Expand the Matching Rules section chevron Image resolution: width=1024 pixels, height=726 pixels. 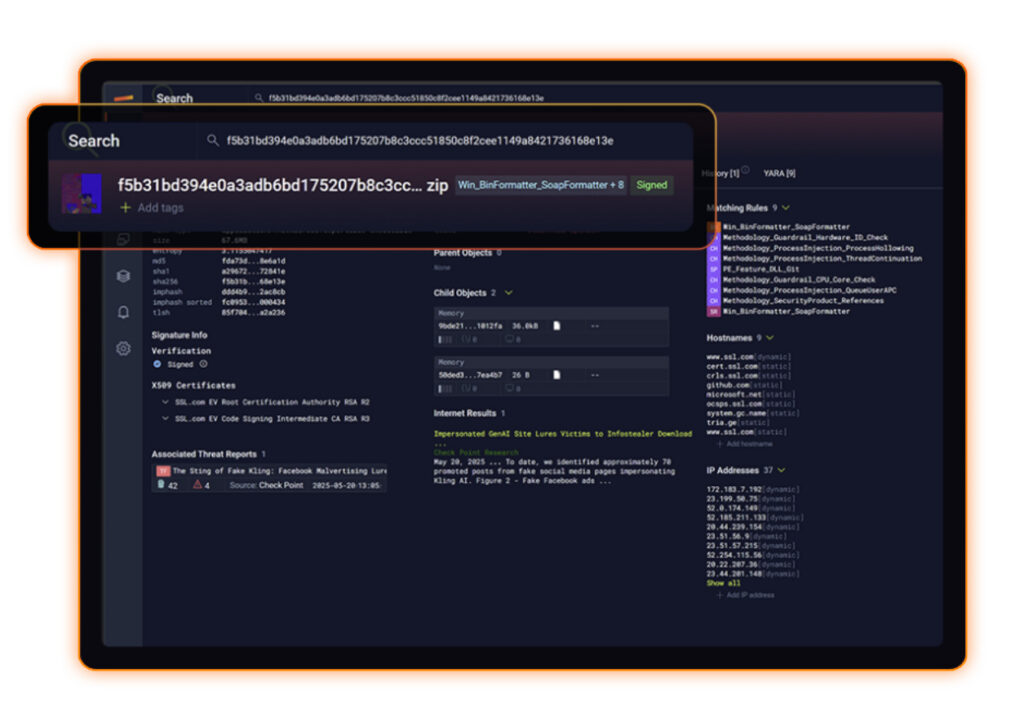coord(786,208)
